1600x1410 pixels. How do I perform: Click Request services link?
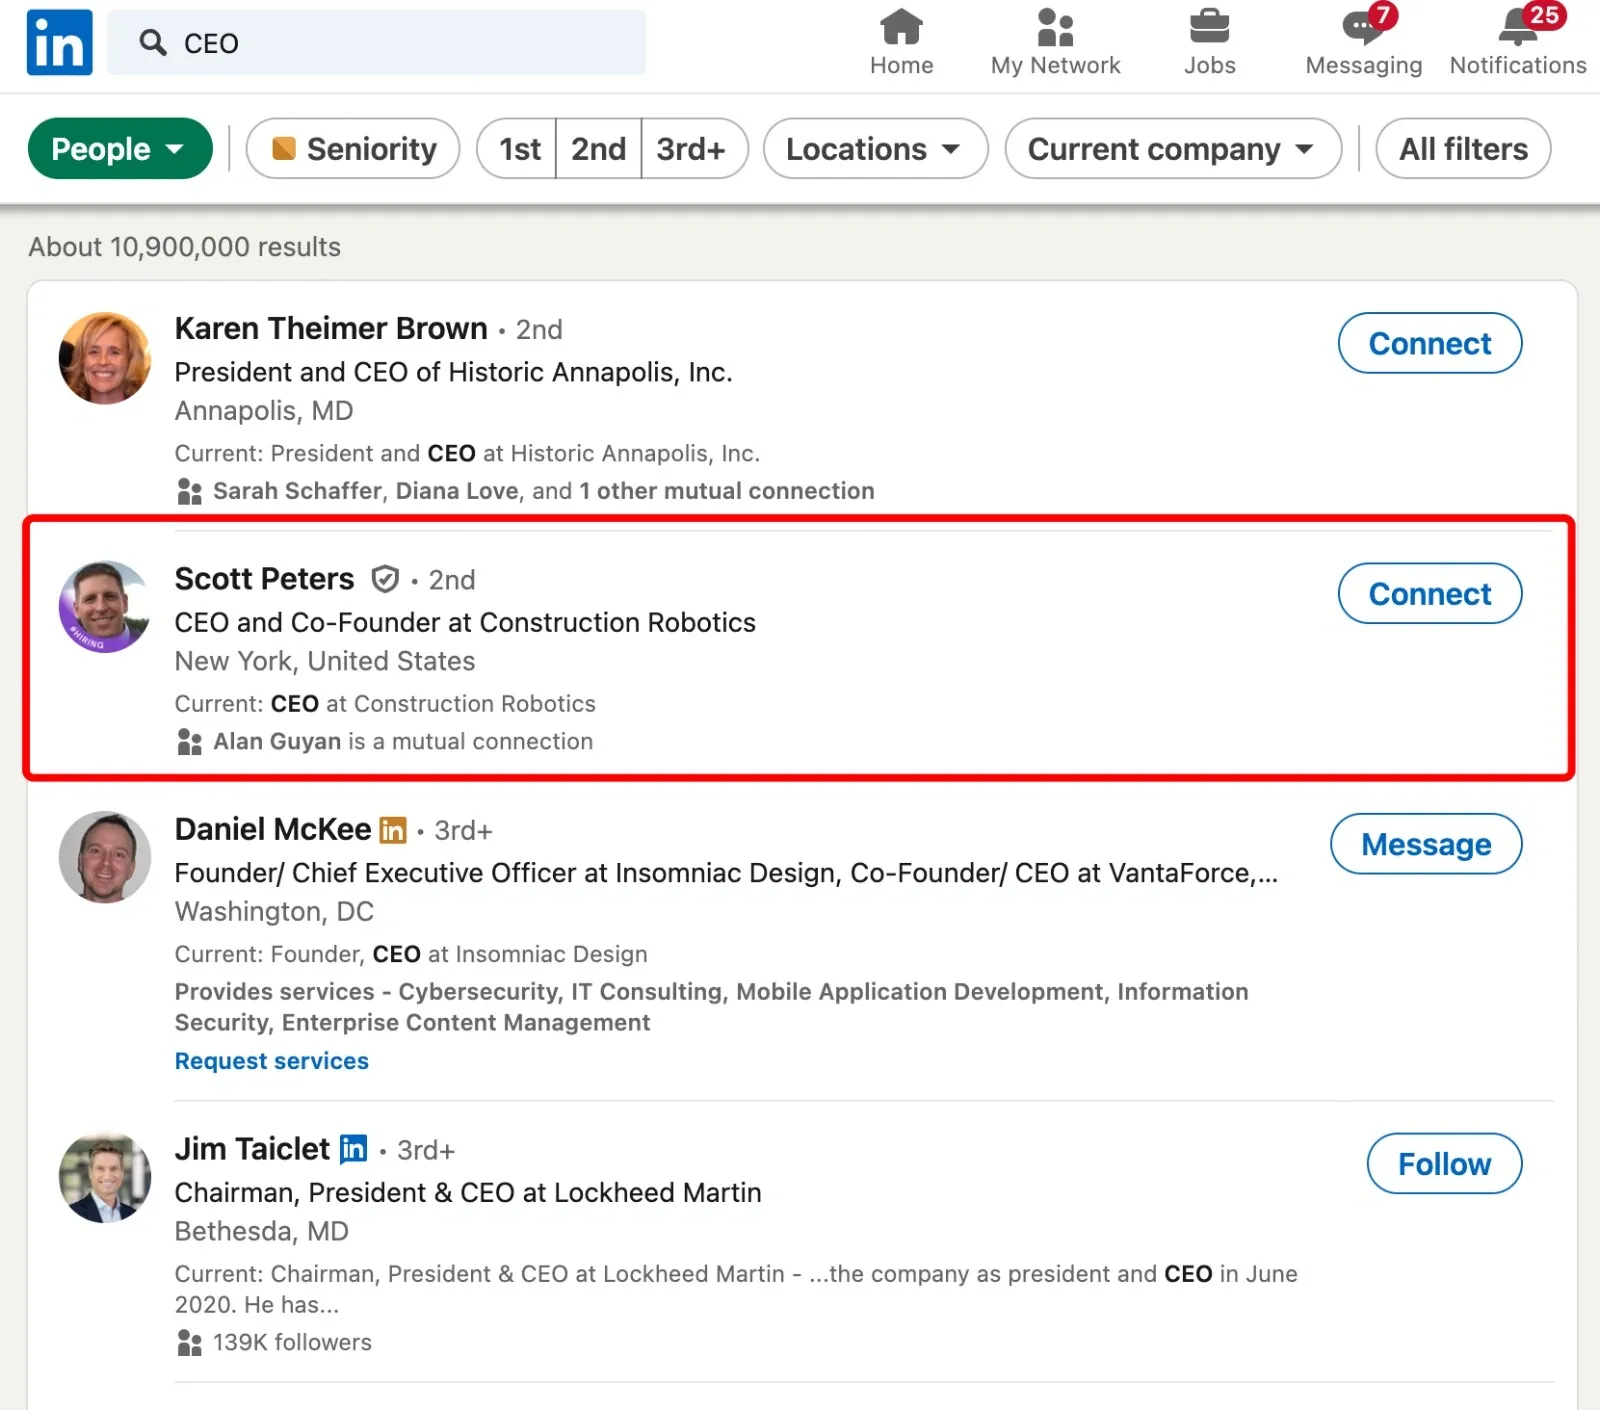(271, 1061)
